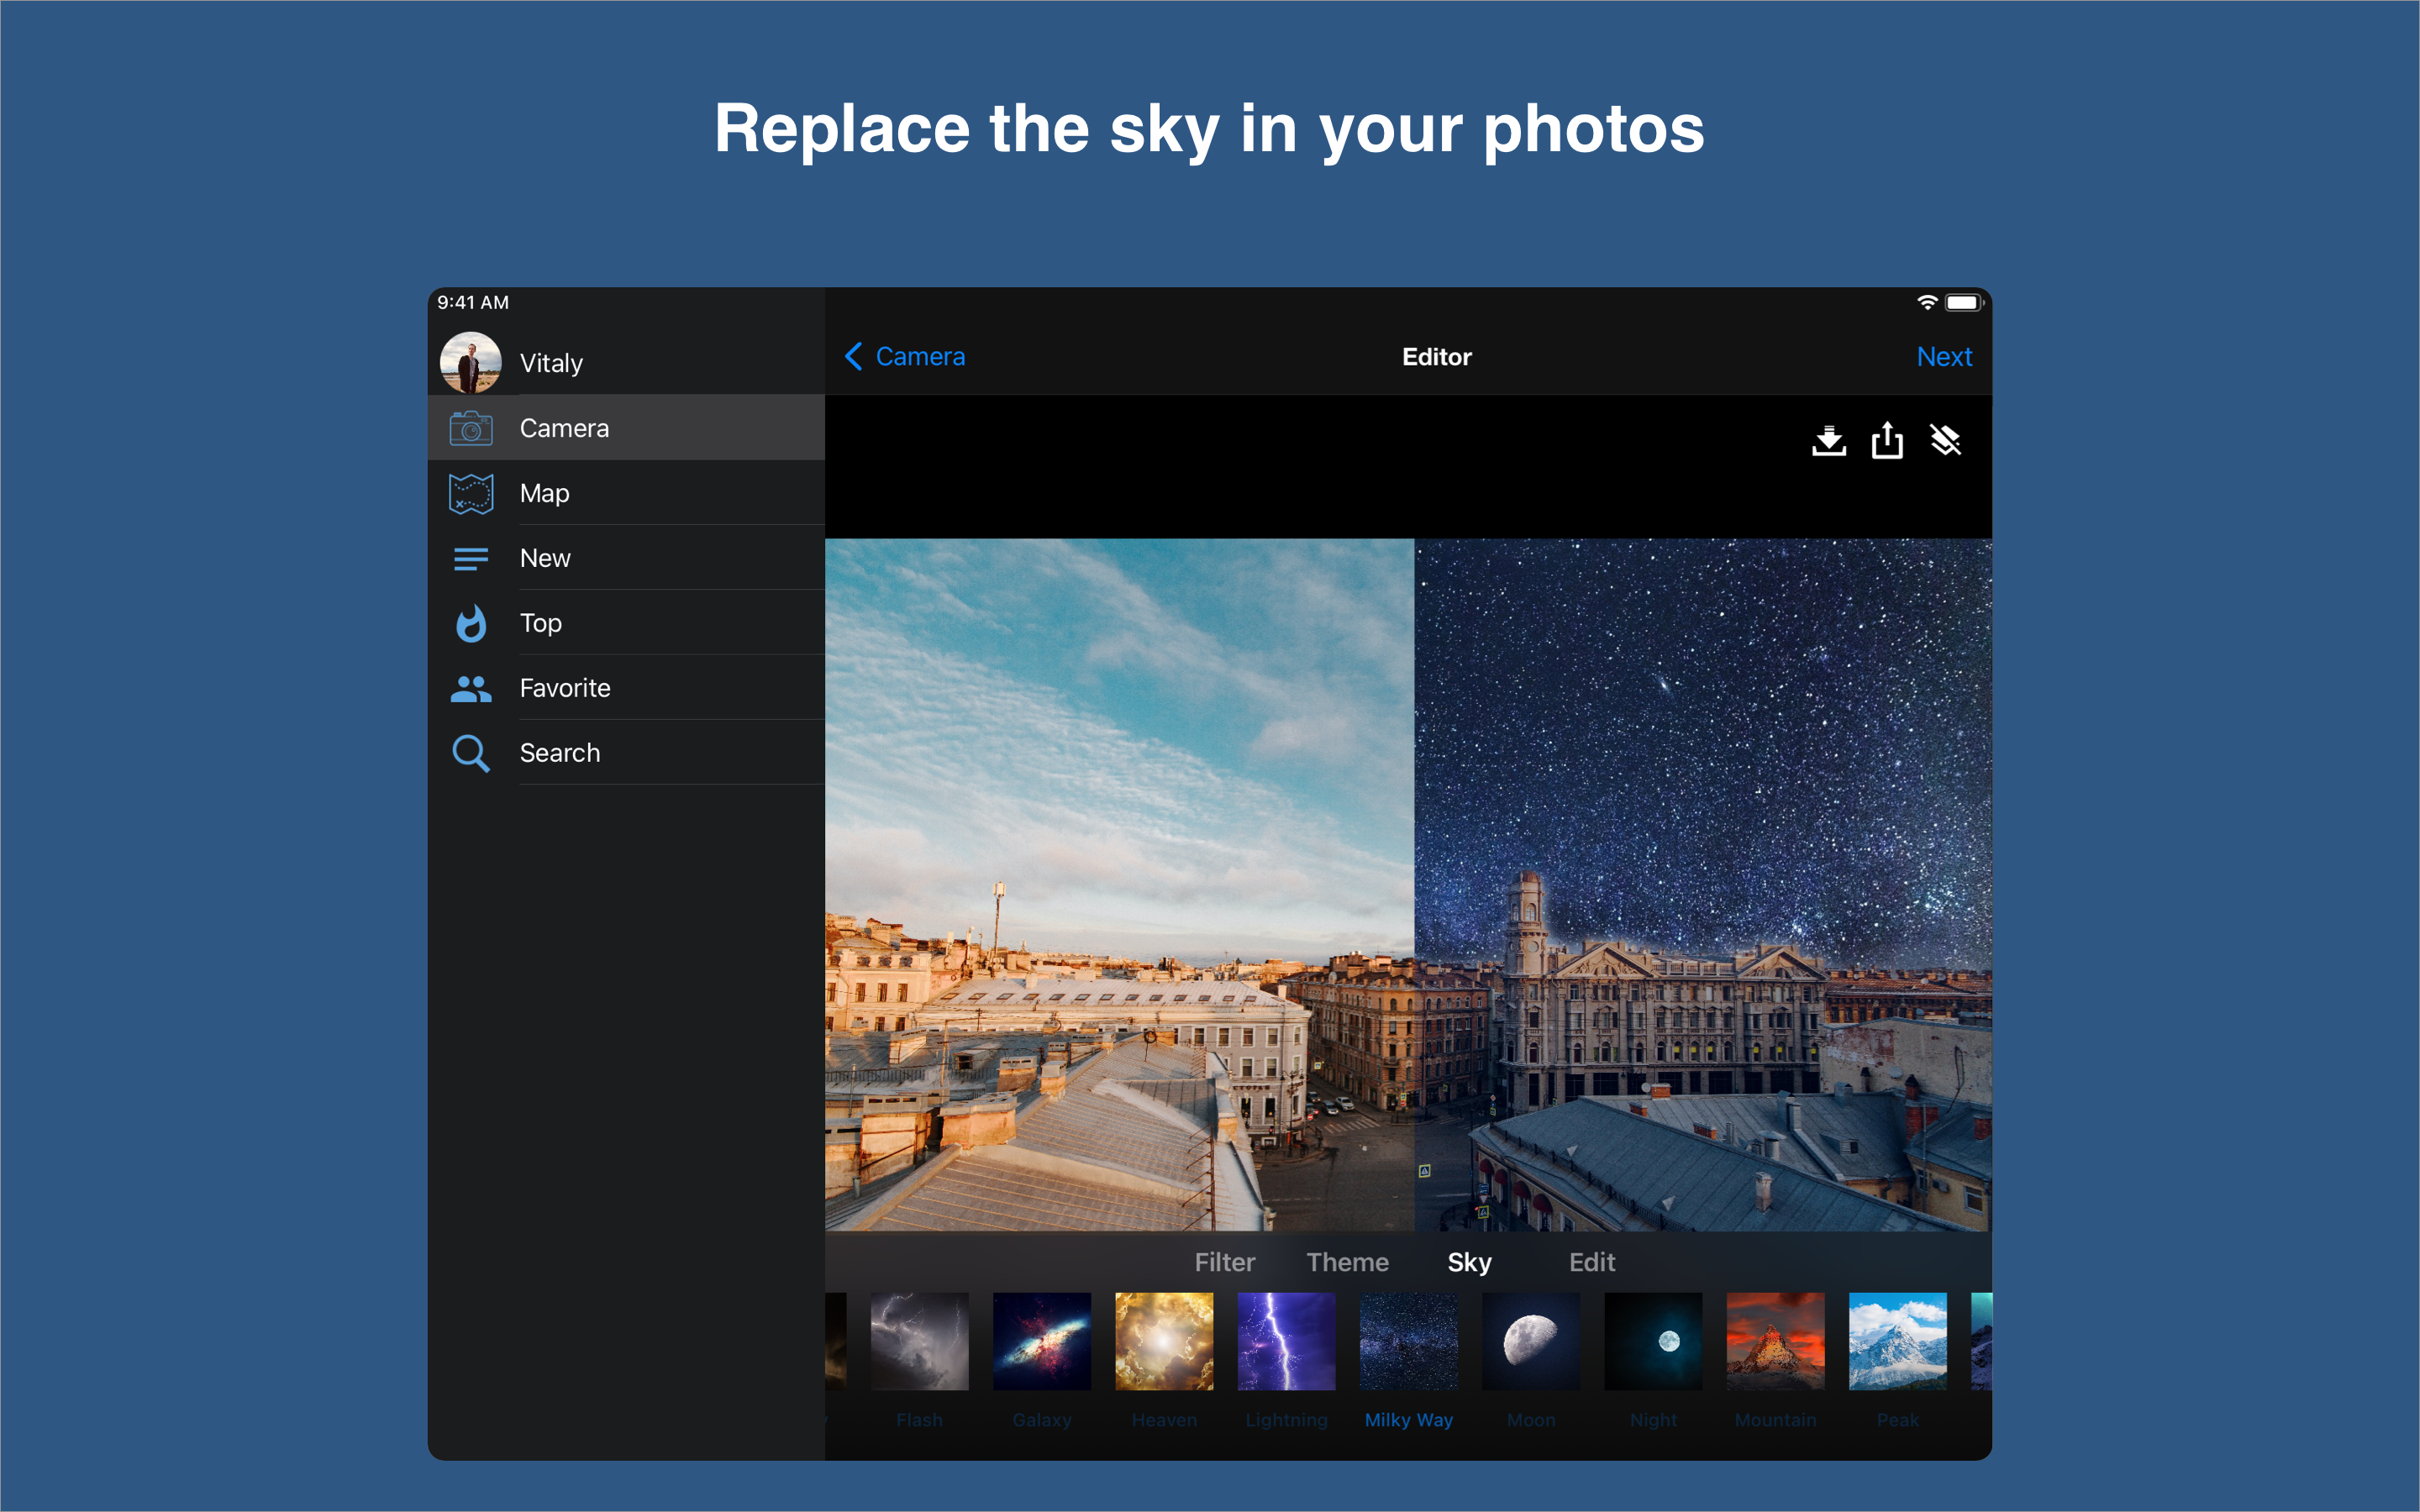Screen dimensions: 2420x1512
Task: Pick the Galaxy sky preset
Action: [1041, 1342]
